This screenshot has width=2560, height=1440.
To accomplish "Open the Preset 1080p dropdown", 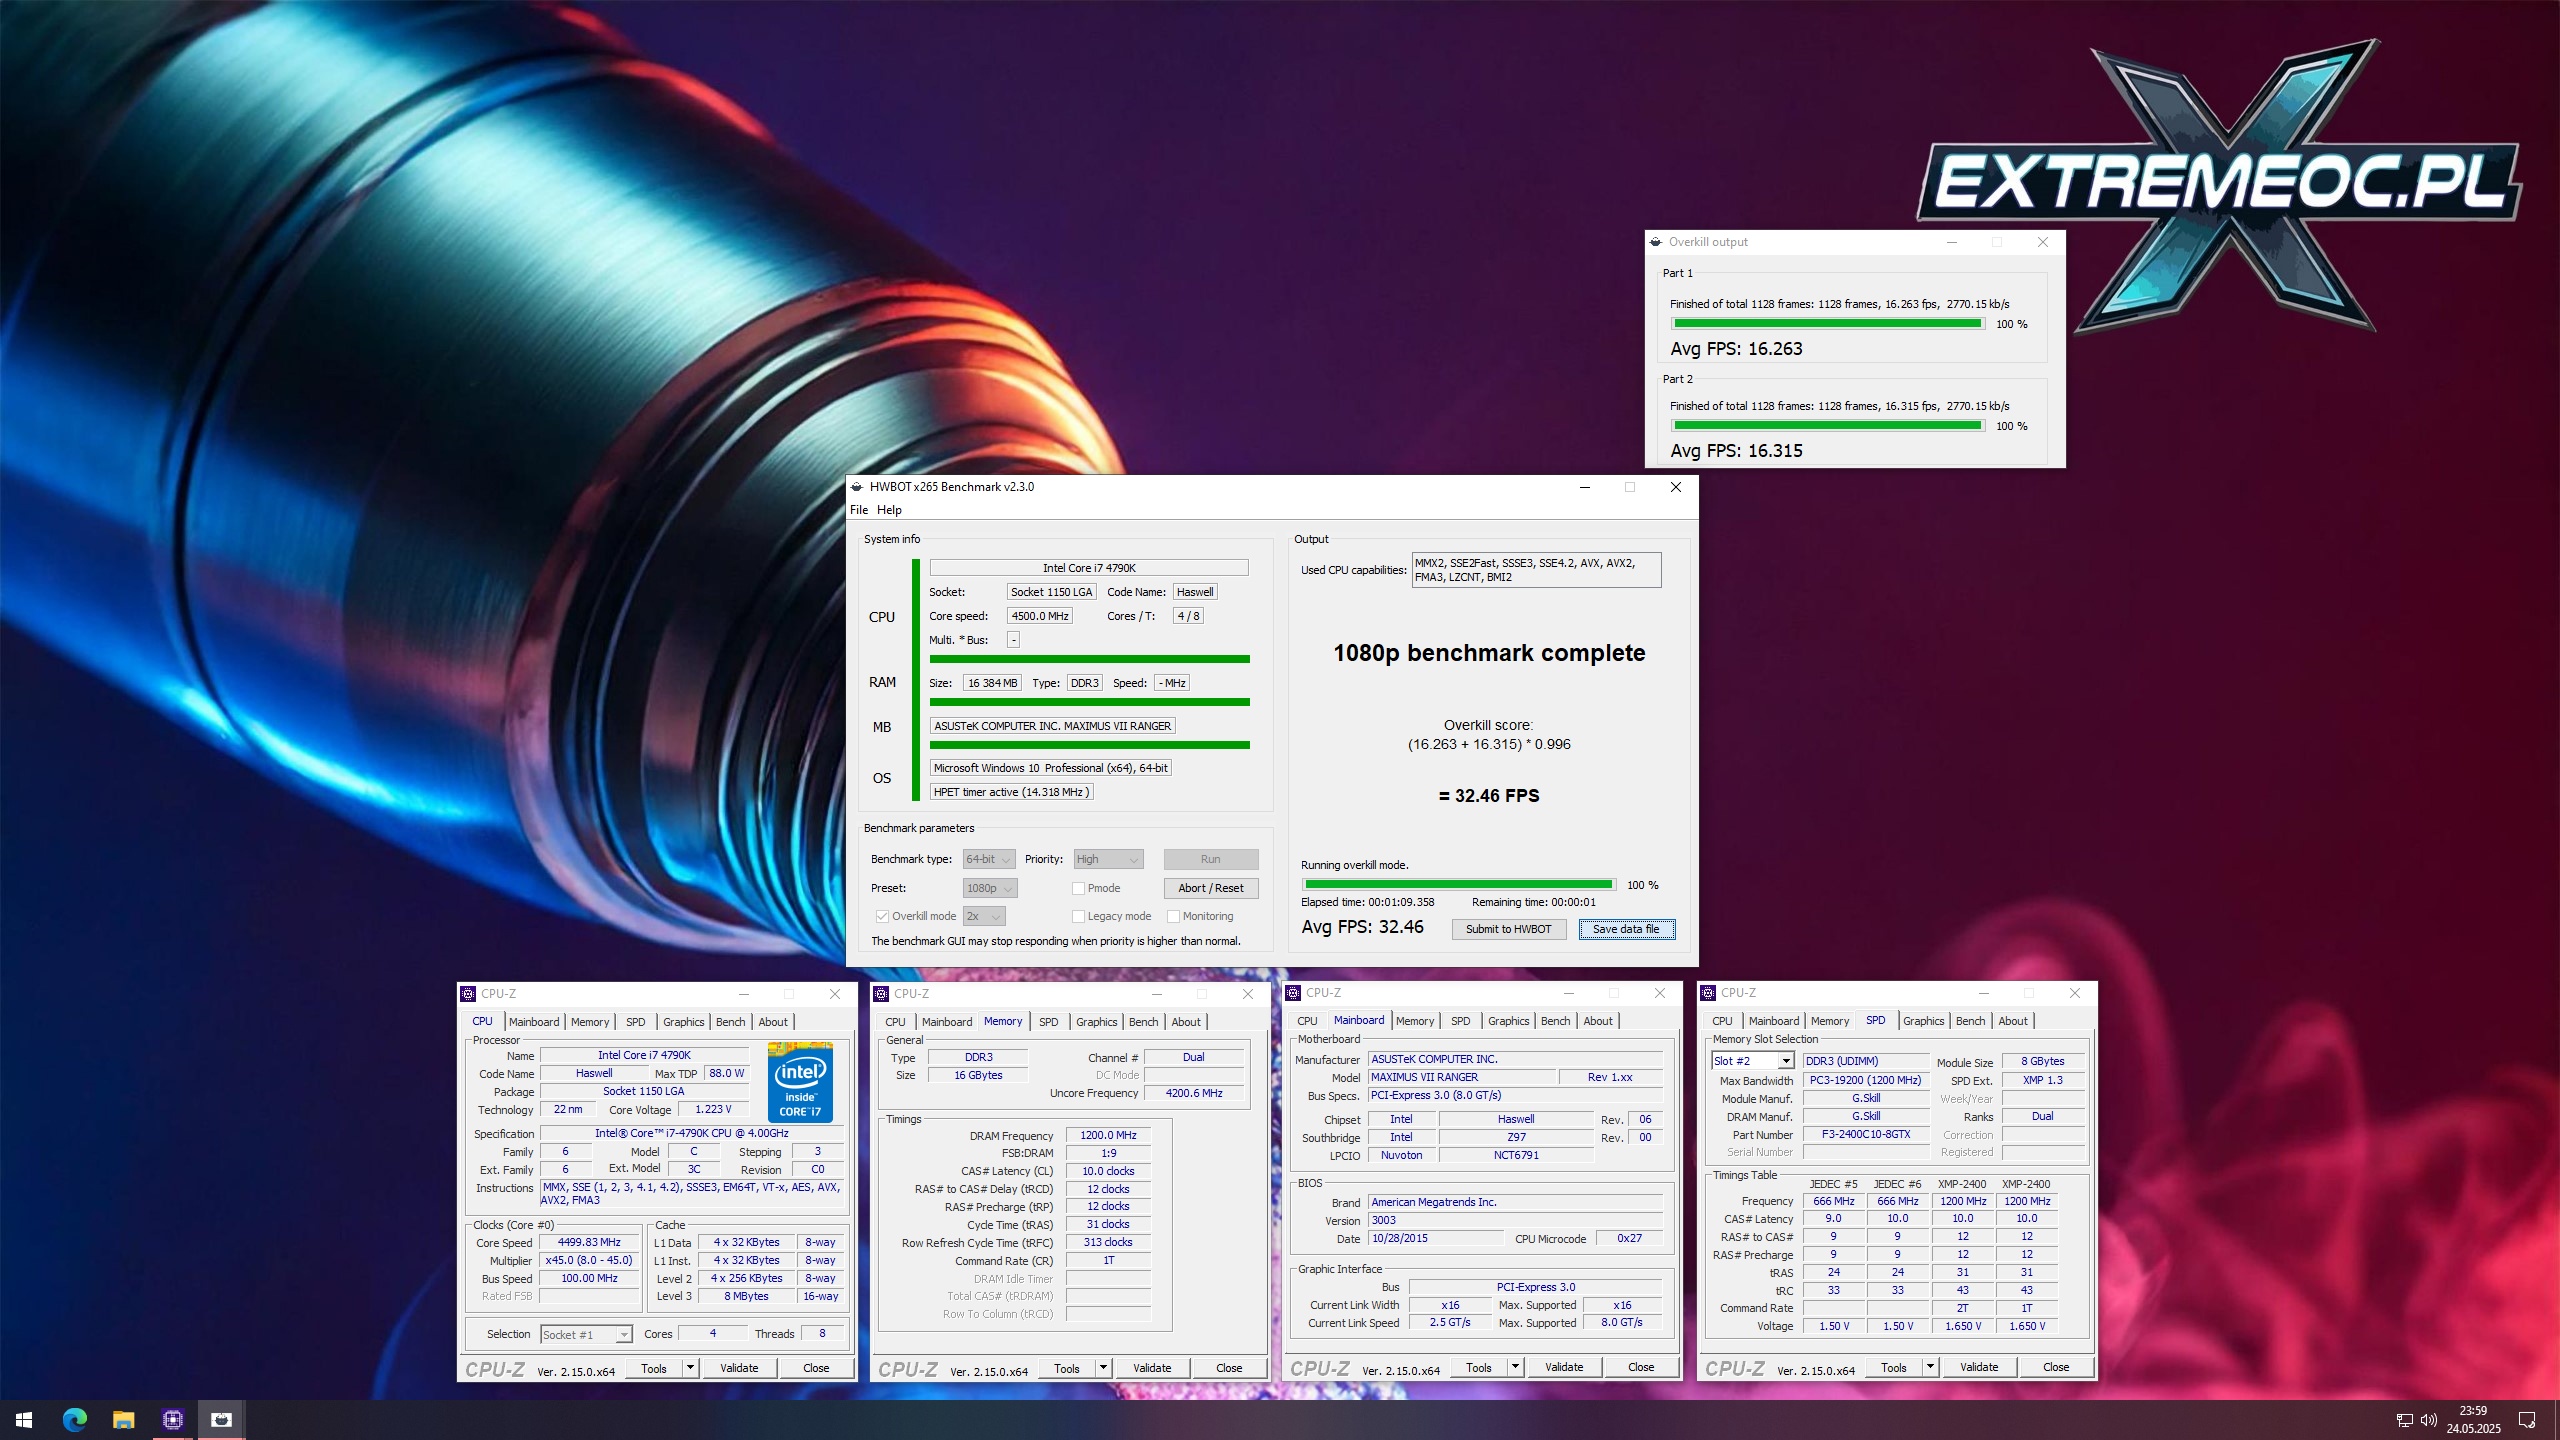I will click(989, 888).
